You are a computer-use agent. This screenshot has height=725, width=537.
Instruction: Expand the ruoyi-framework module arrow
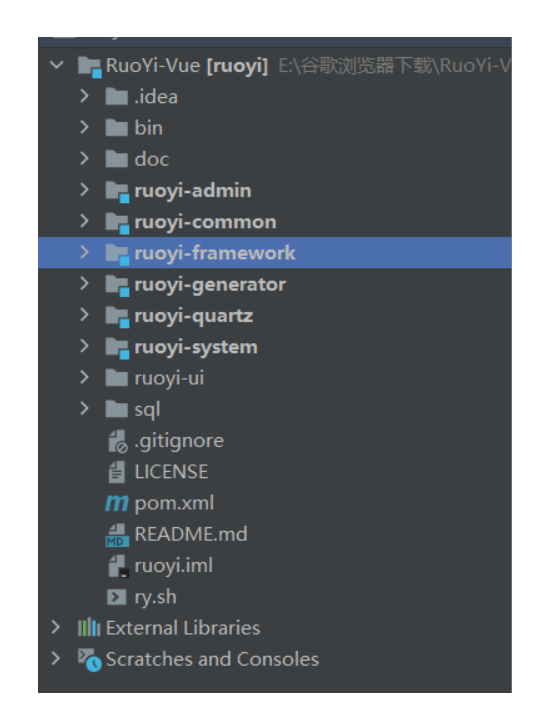pos(84,252)
